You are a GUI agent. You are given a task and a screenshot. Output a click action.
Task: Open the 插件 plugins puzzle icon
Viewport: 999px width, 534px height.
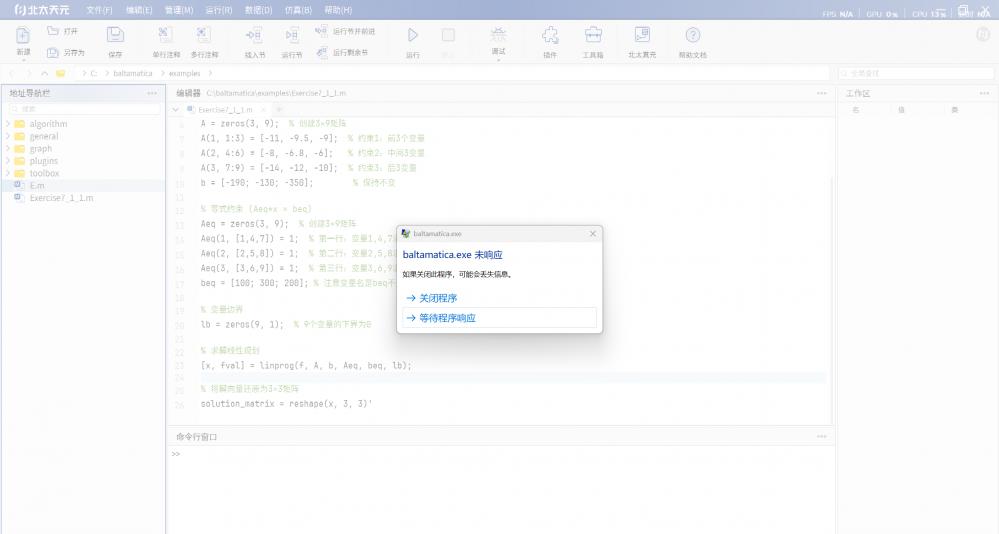click(x=549, y=36)
